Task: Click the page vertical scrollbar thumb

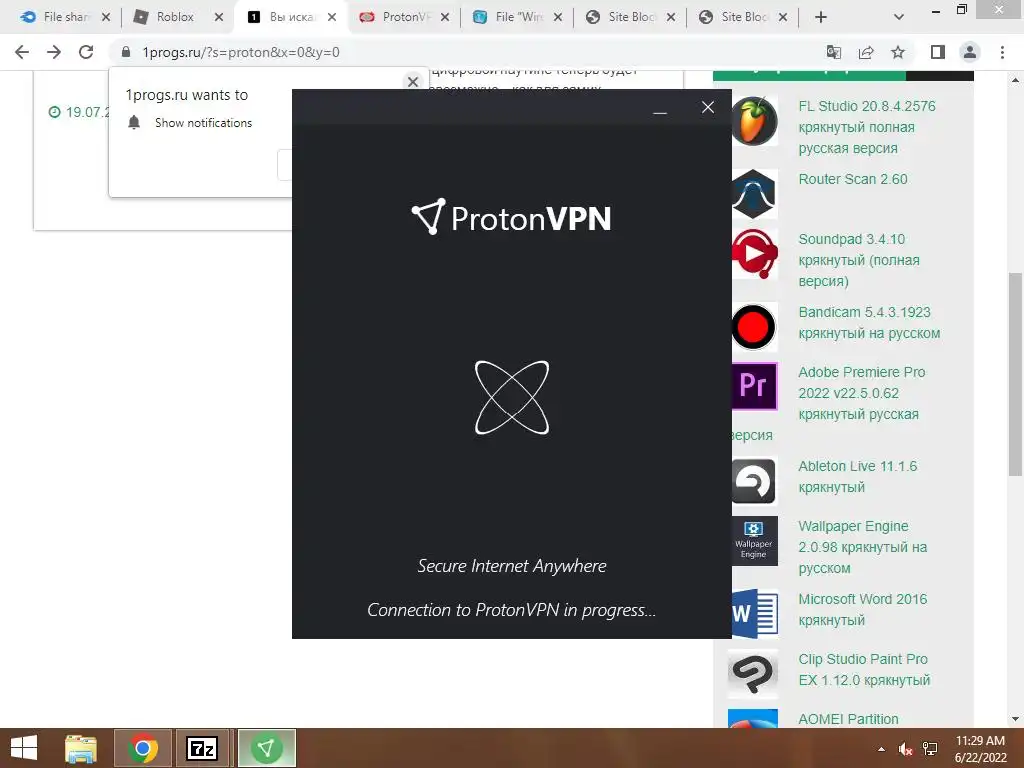Action: tap(1015, 374)
